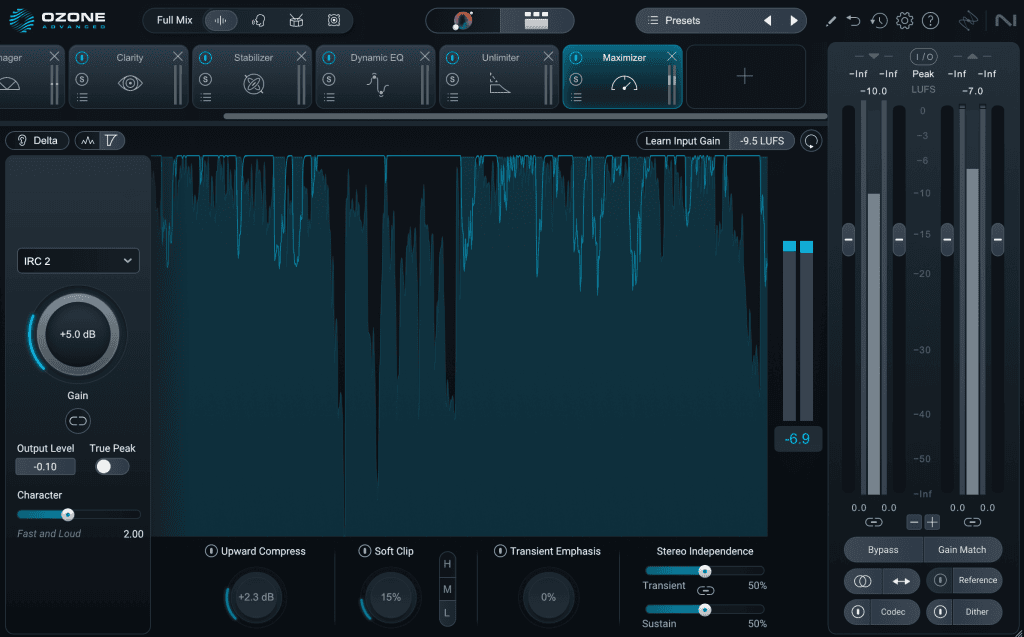
Task: Select the Maximizer module tab
Action: [624, 76]
